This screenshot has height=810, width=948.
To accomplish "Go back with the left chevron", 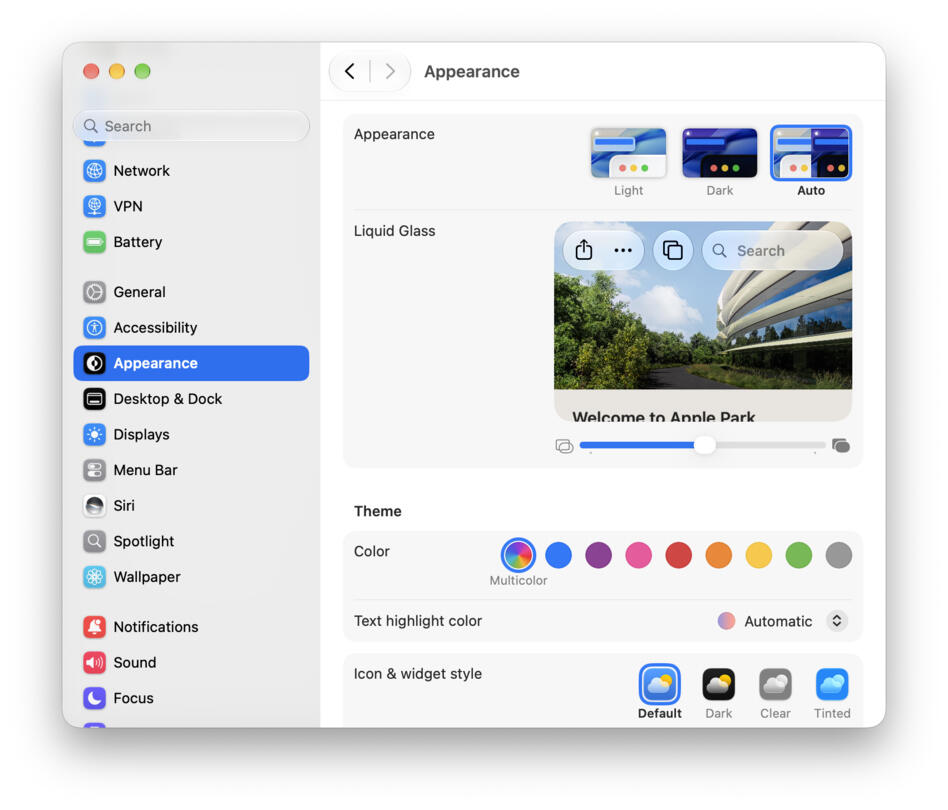I will 349,71.
